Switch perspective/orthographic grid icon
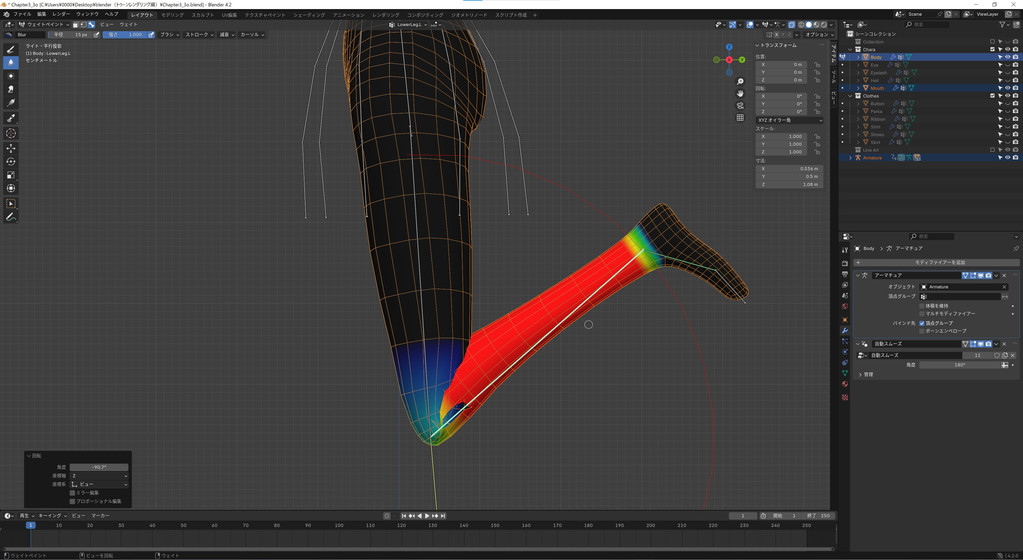The height and width of the screenshot is (560, 1023). 740,117
